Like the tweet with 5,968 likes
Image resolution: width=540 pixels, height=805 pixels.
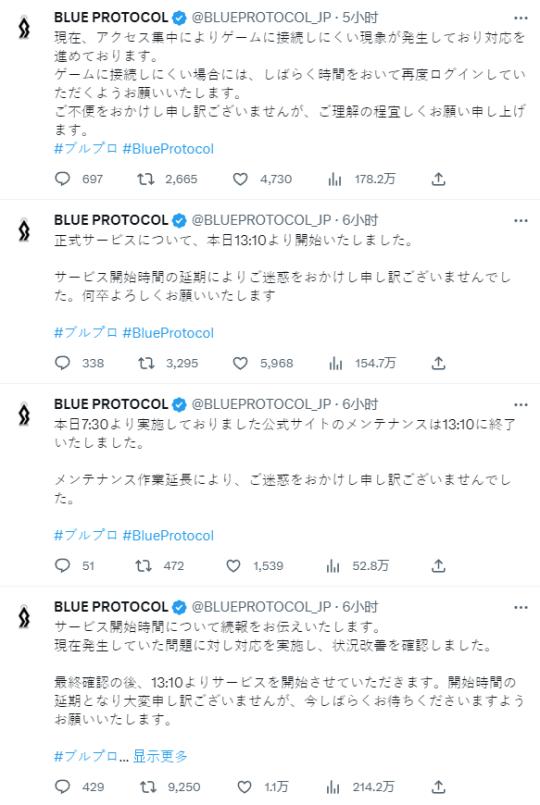[x=240, y=363]
